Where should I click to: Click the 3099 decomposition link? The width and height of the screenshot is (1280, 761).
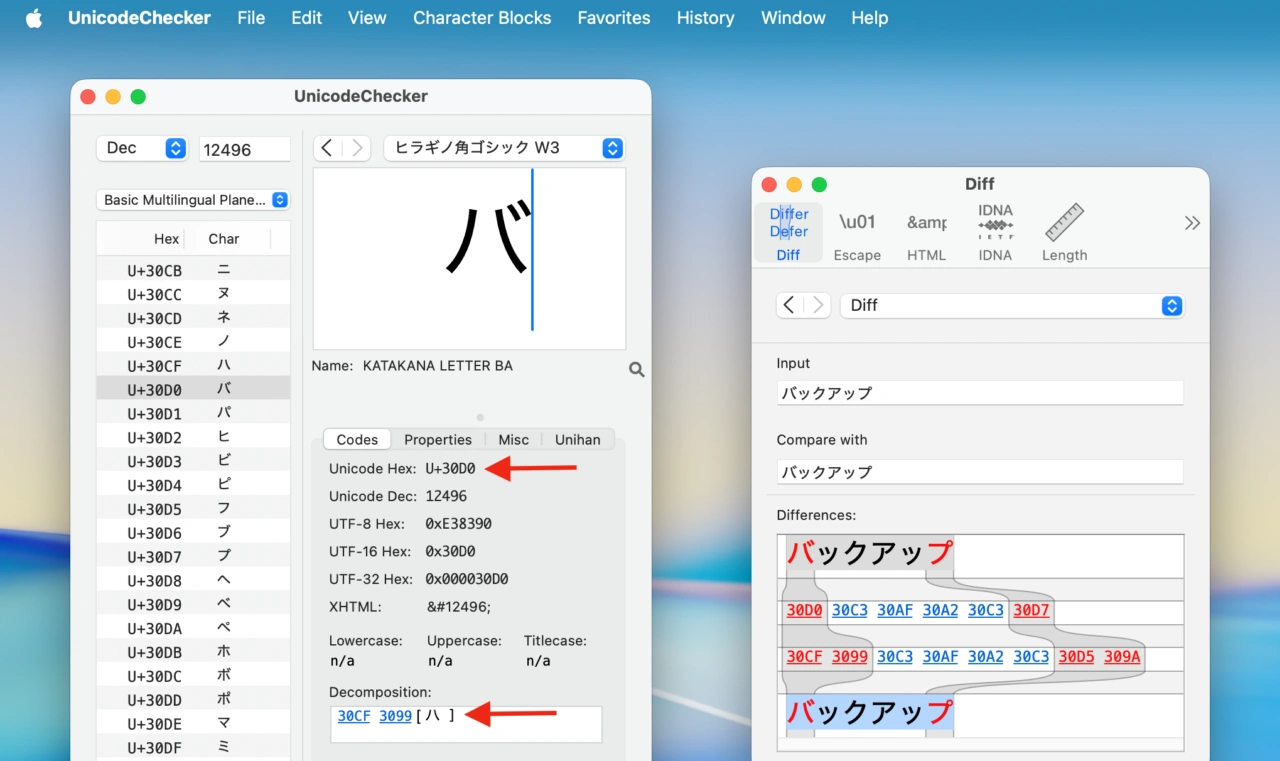coord(395,716)
